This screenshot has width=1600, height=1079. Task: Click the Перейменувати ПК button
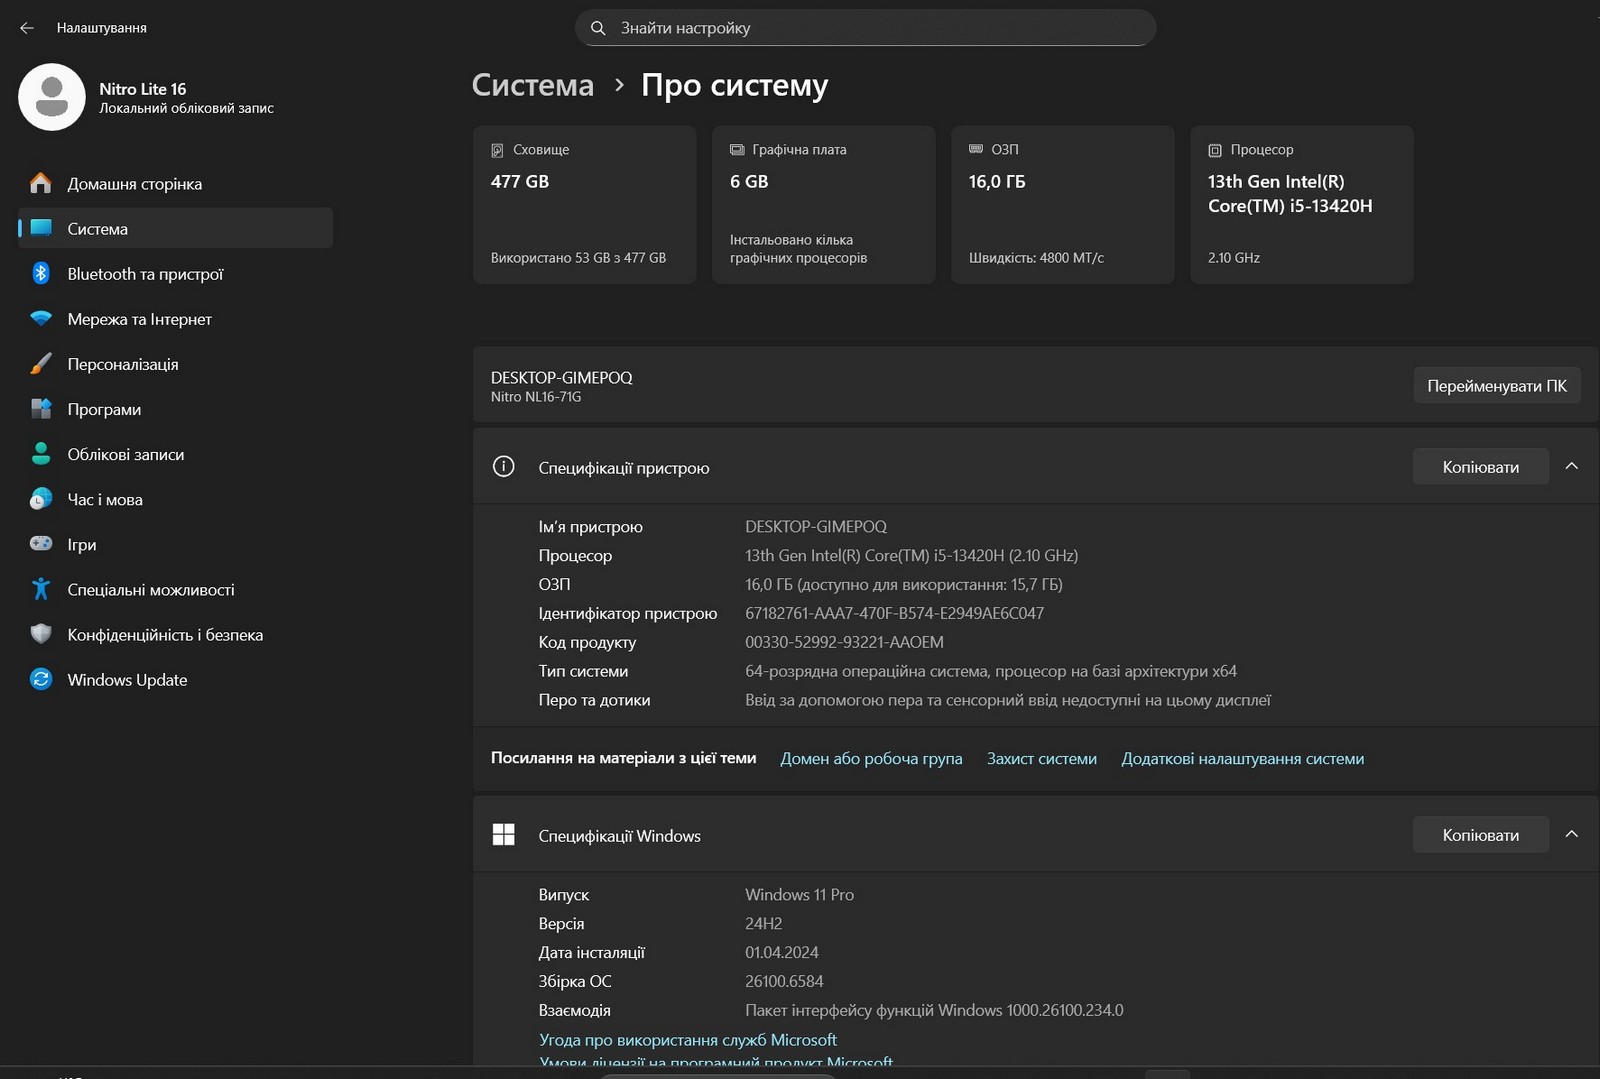pos(1496,386)
